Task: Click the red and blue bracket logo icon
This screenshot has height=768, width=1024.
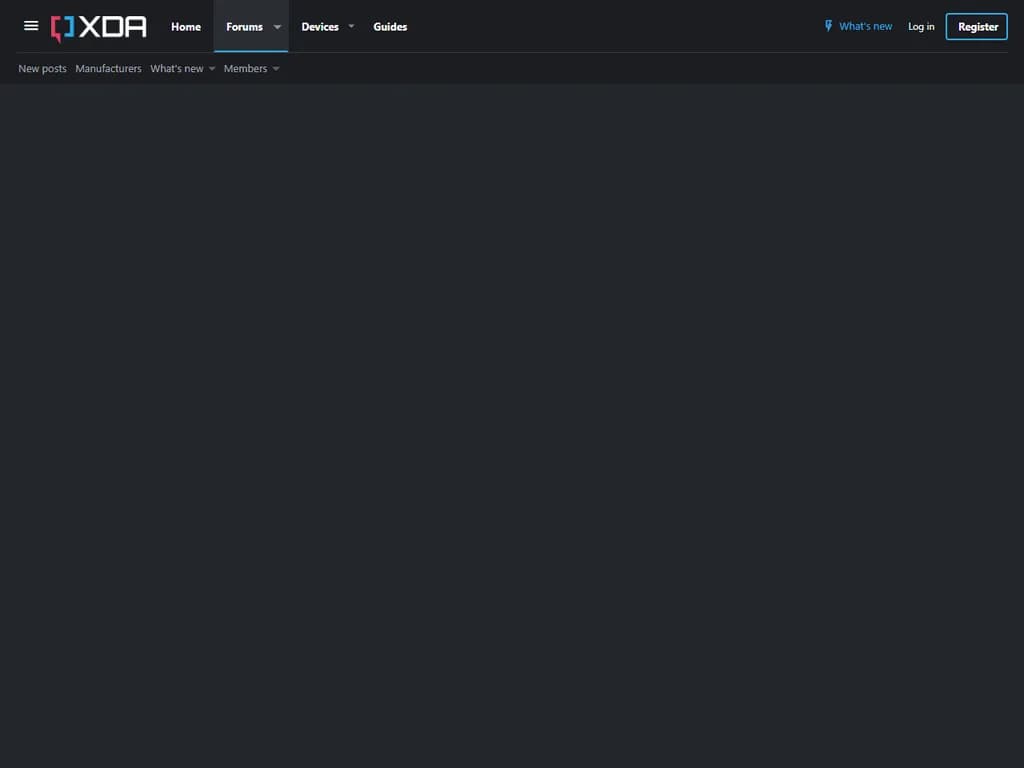Action: (x=63, y=28)
